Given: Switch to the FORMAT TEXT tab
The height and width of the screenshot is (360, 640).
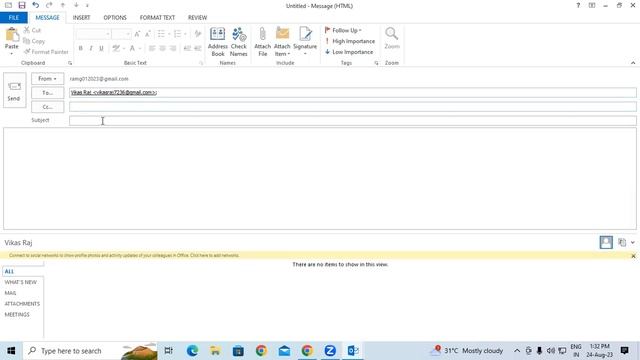Looking at the screenshot, I should coord(157,18).
